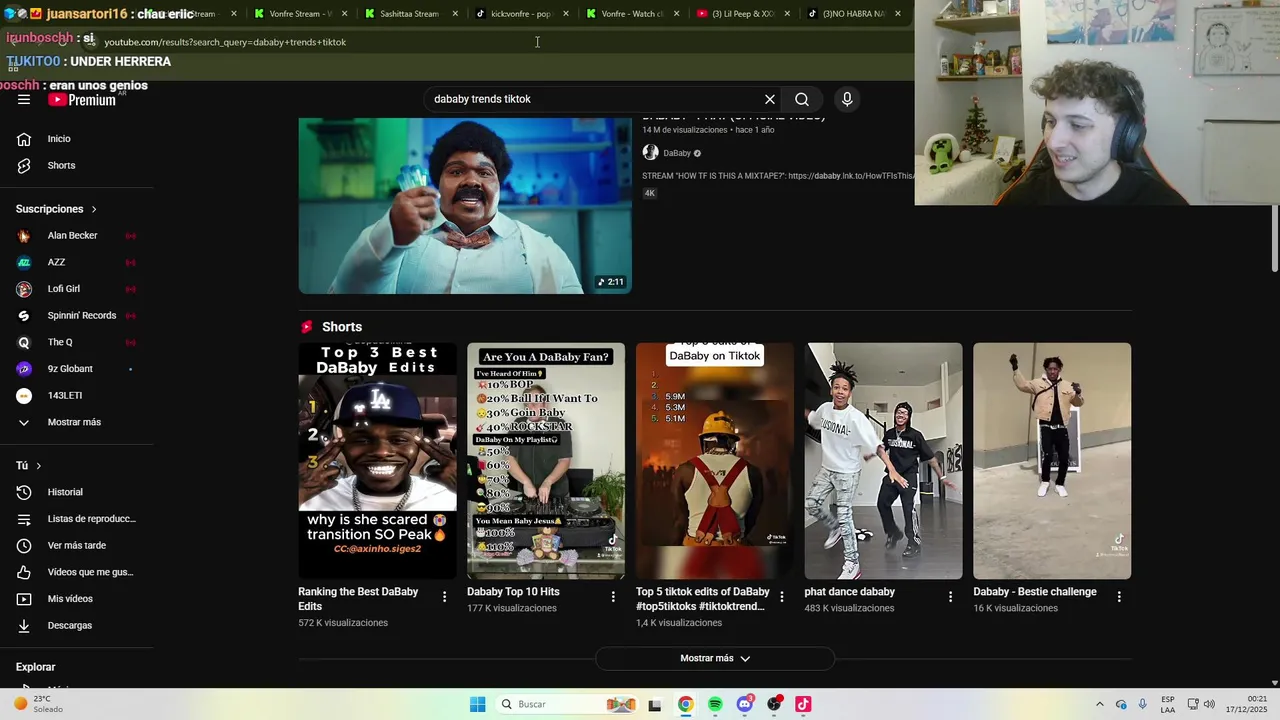Expand 'Mostrar más' in subscriptions list
Screen dimensions: 1280x720
pos(76,422)
